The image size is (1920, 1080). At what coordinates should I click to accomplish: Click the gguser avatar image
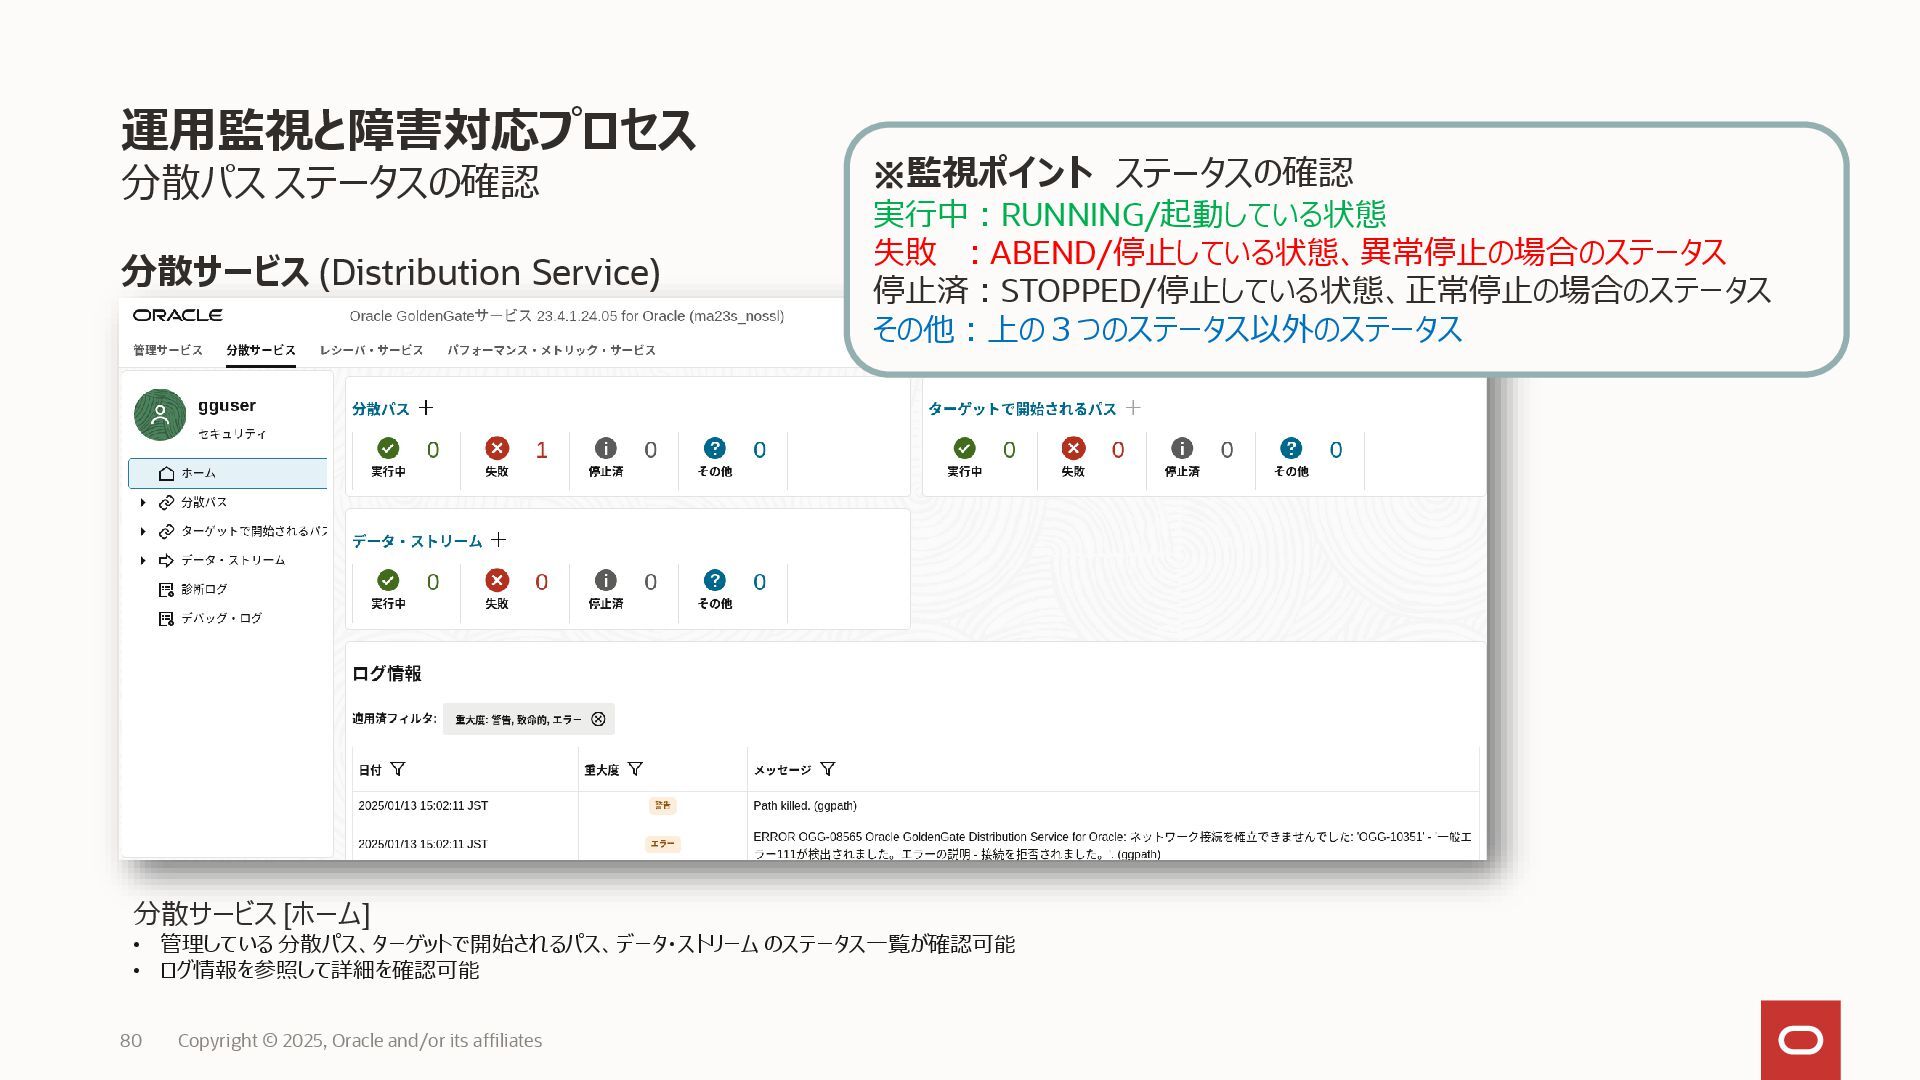click(x=160, y=415)
